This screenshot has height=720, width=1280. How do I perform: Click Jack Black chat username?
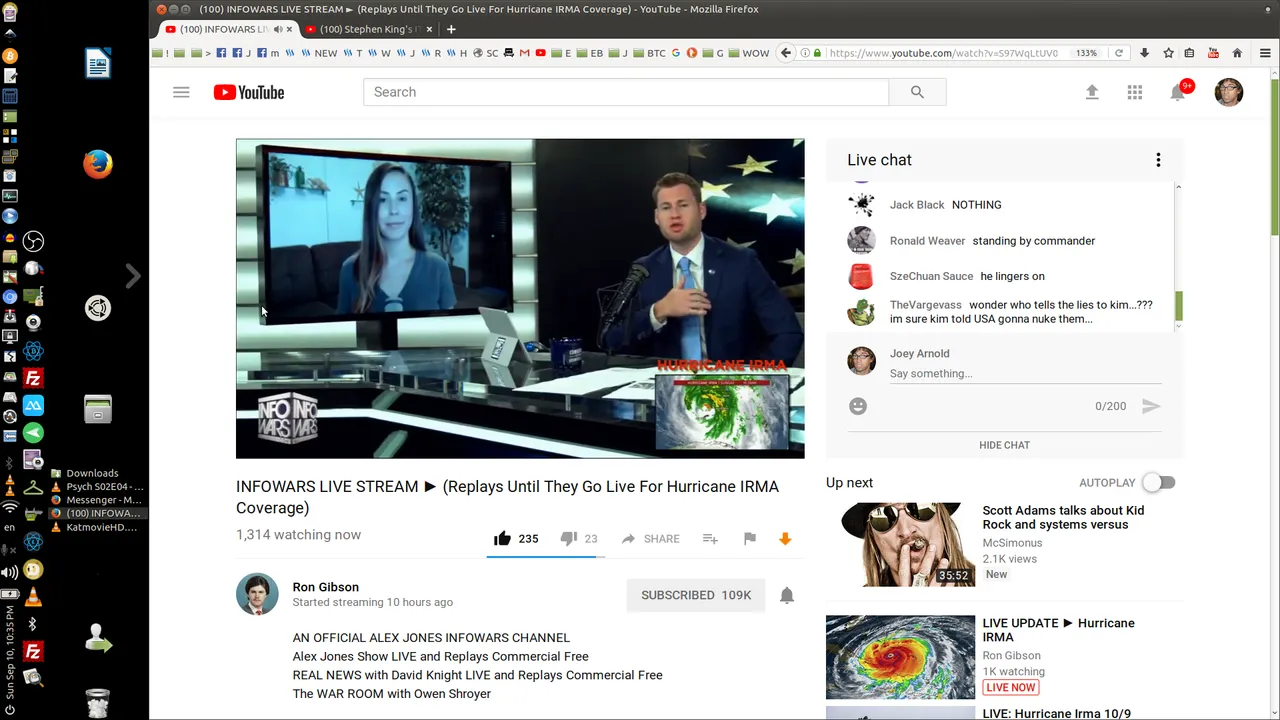(x=917, y=204)
